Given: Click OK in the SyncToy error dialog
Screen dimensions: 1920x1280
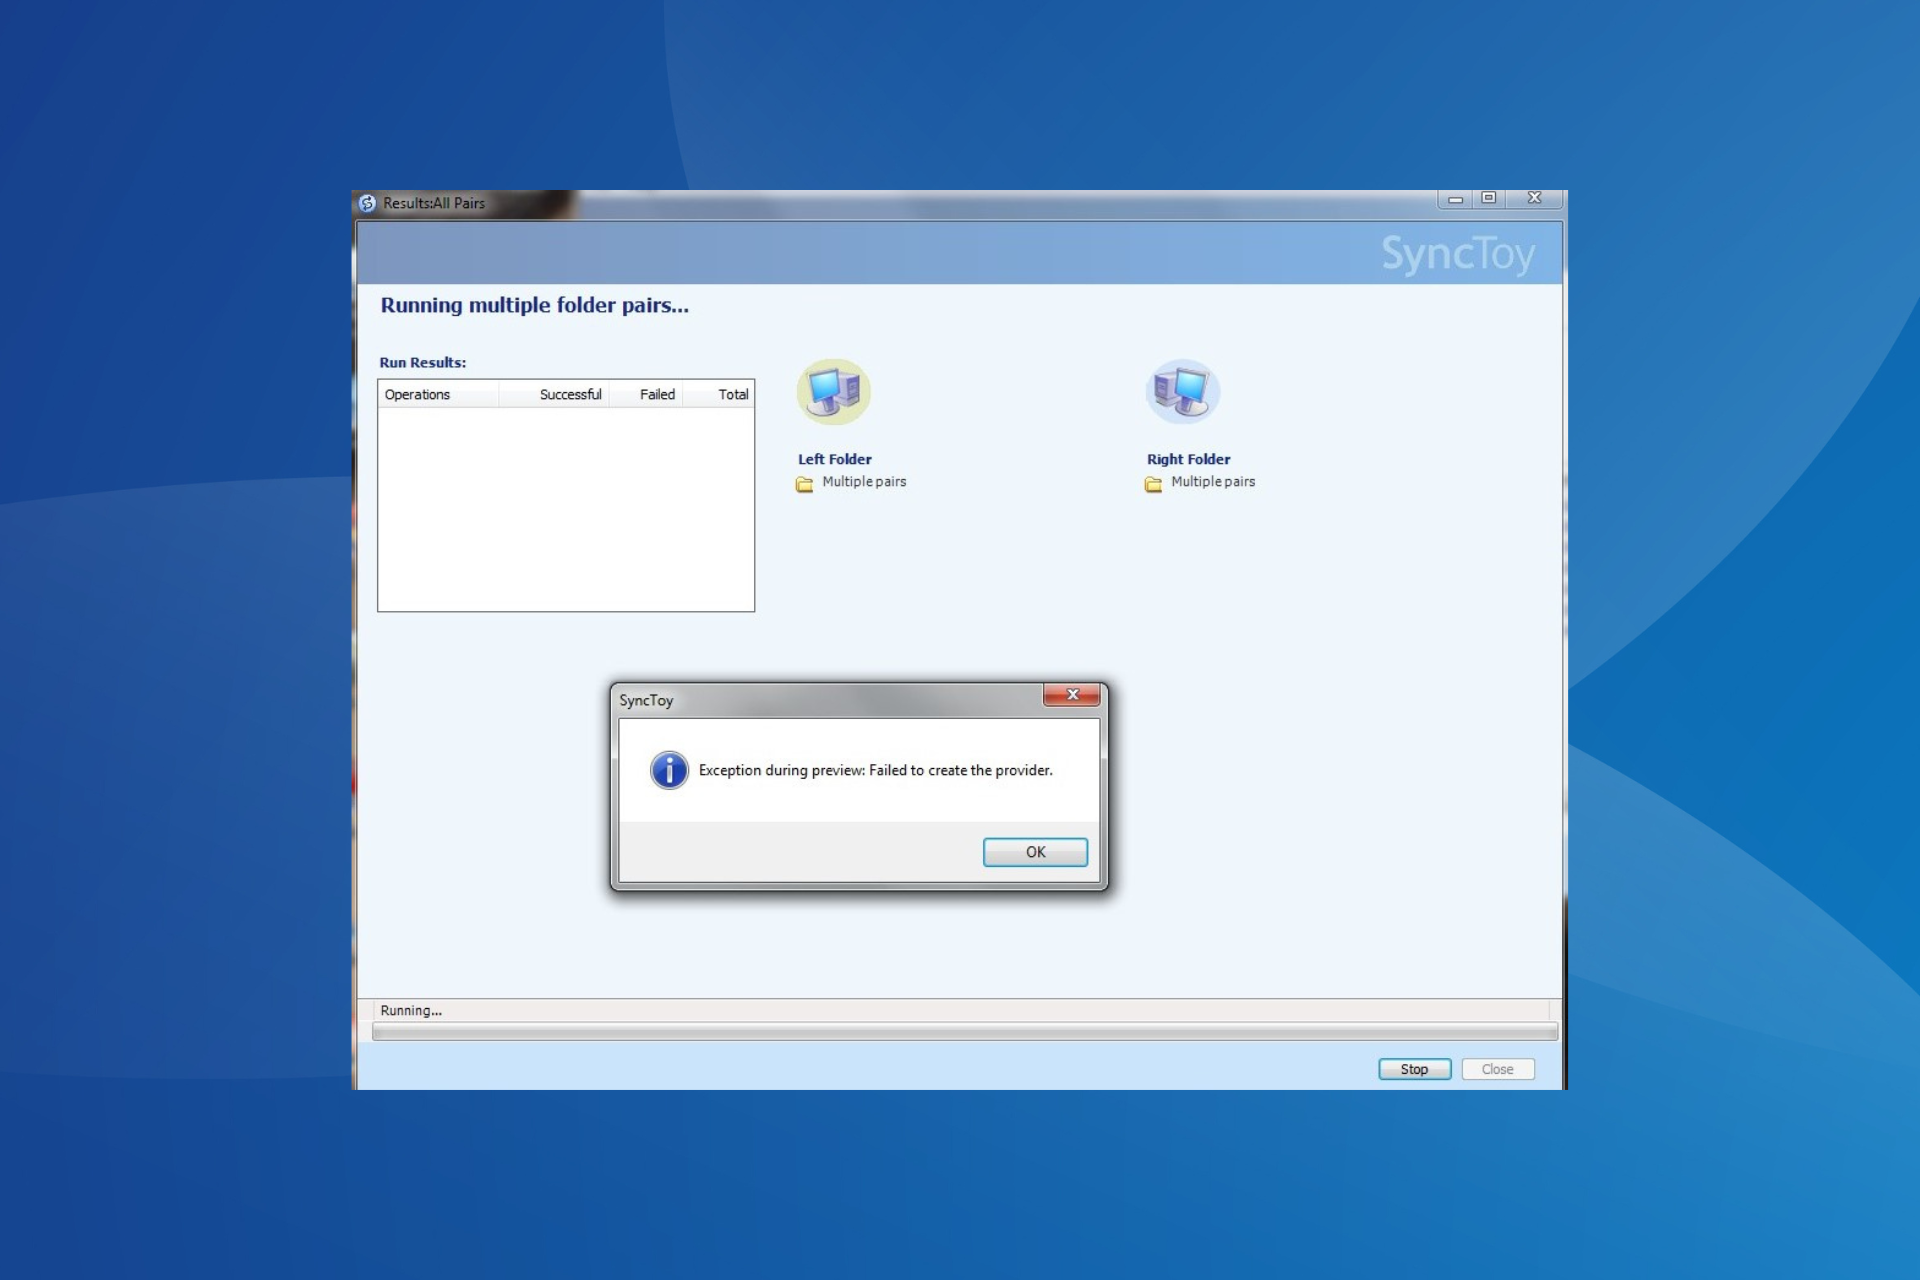Looking at the screenshot, I should (x=1035, y=852).
